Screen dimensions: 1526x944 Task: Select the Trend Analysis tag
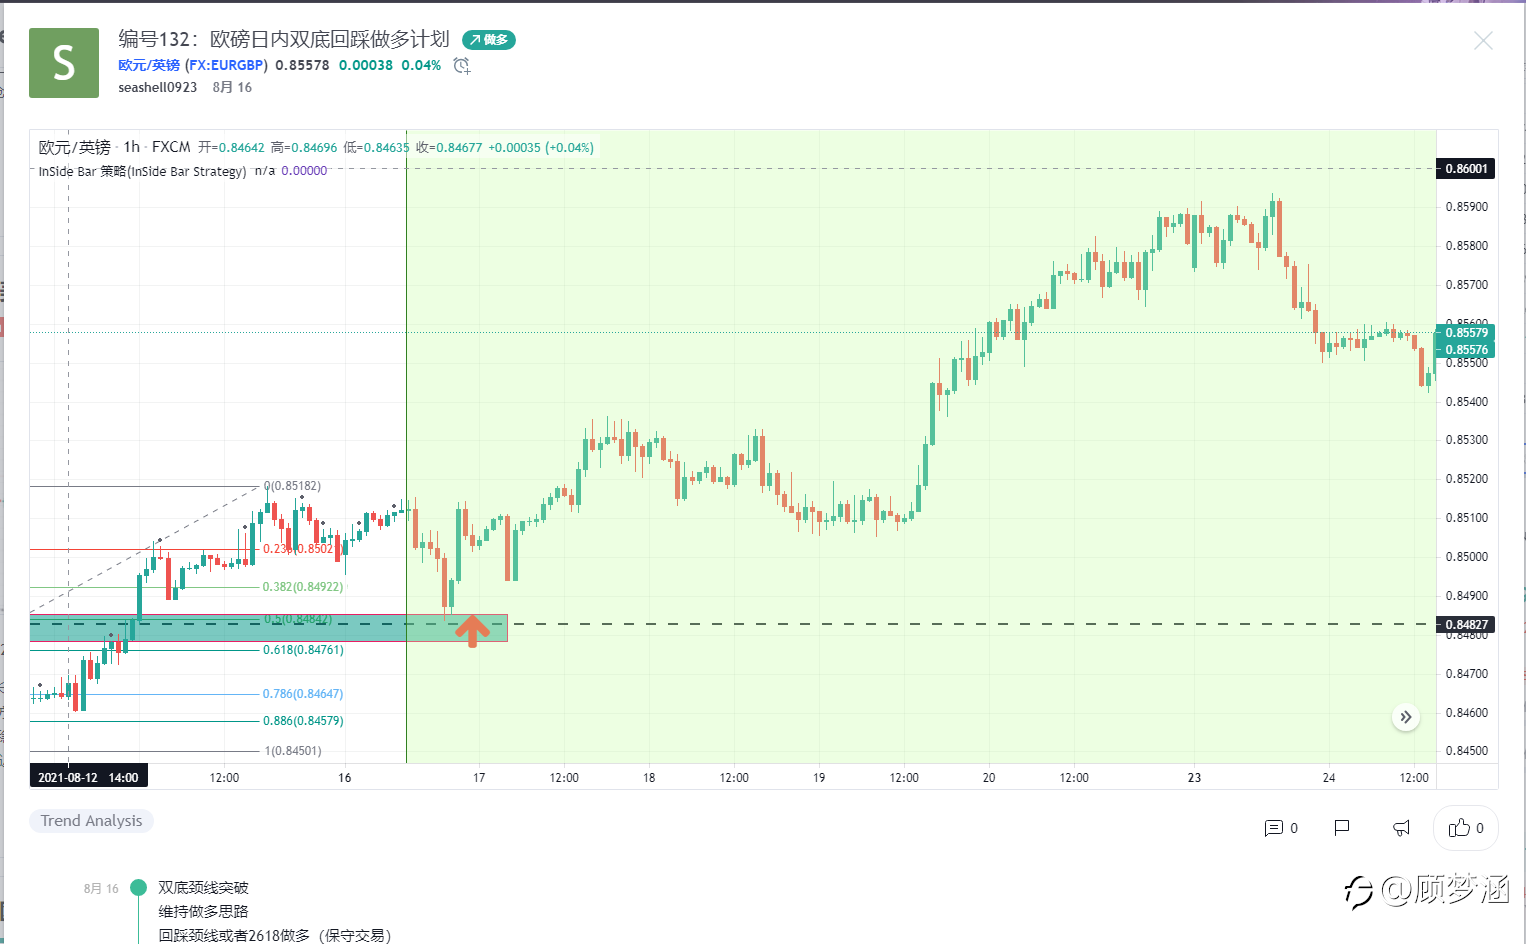(91, 821)
